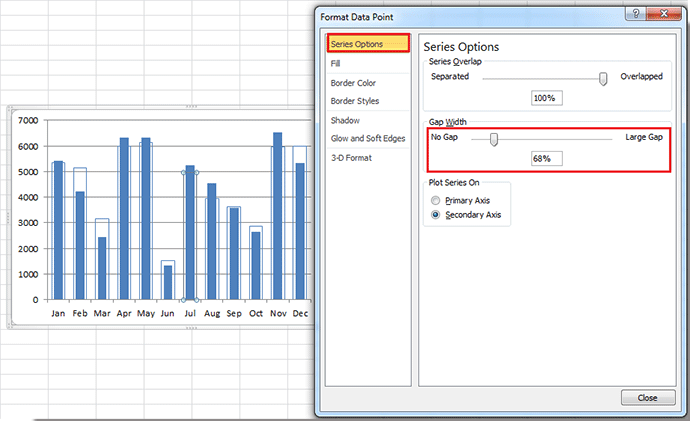Click the Gap Width 68% input box

(547, 159)
